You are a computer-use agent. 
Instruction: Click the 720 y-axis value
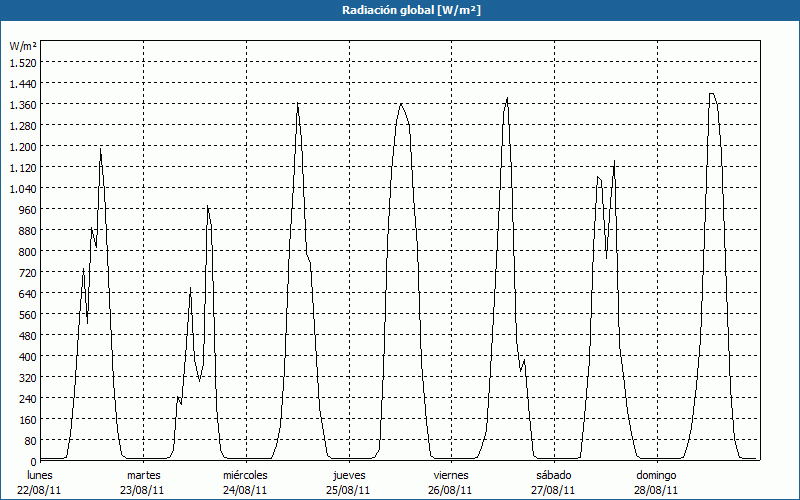[28, 272]
